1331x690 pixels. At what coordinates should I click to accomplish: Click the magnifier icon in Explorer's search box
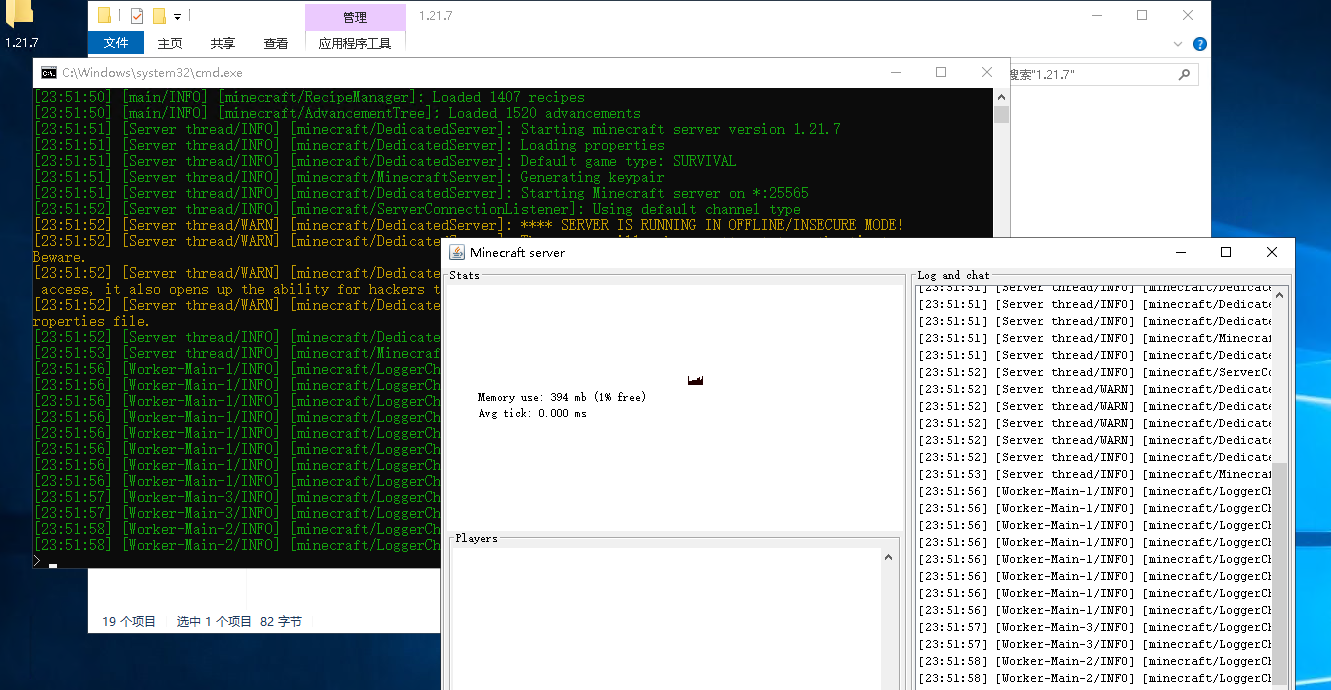(x=1184, y=74)
